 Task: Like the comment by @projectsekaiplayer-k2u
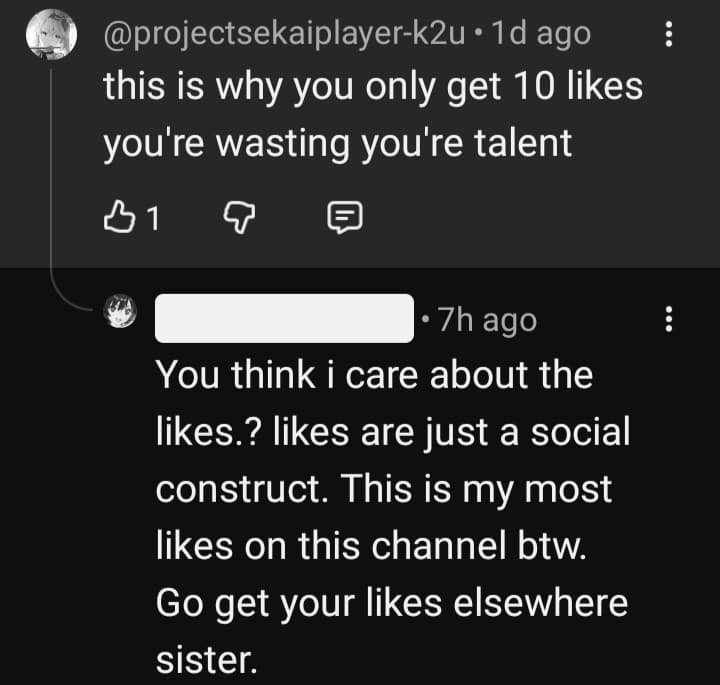point(117,217)
